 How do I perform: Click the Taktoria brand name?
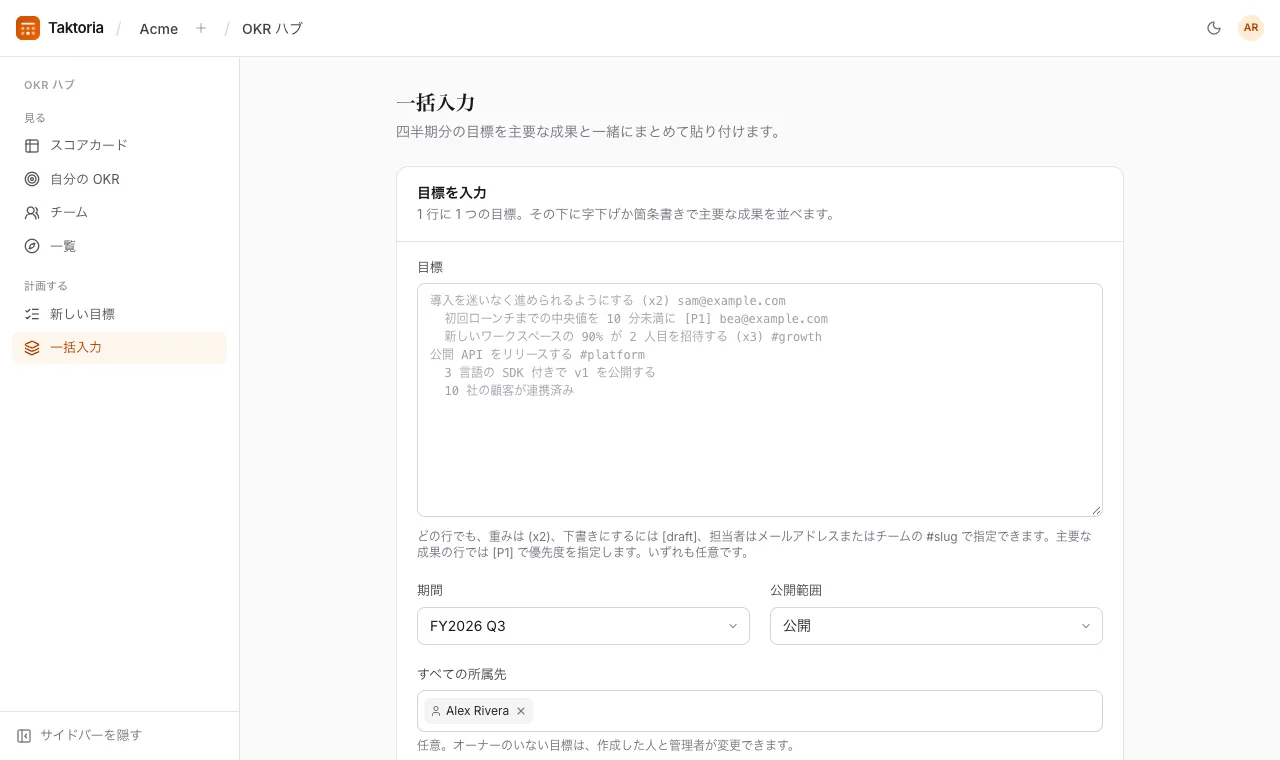[x=76, y=28]
